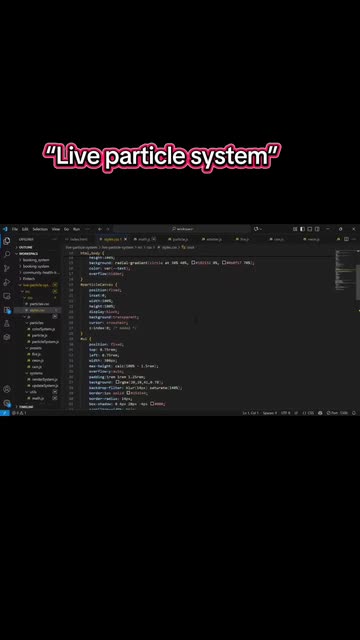
Task: Expand the OUTLINE section
Action: pos(25,247)
